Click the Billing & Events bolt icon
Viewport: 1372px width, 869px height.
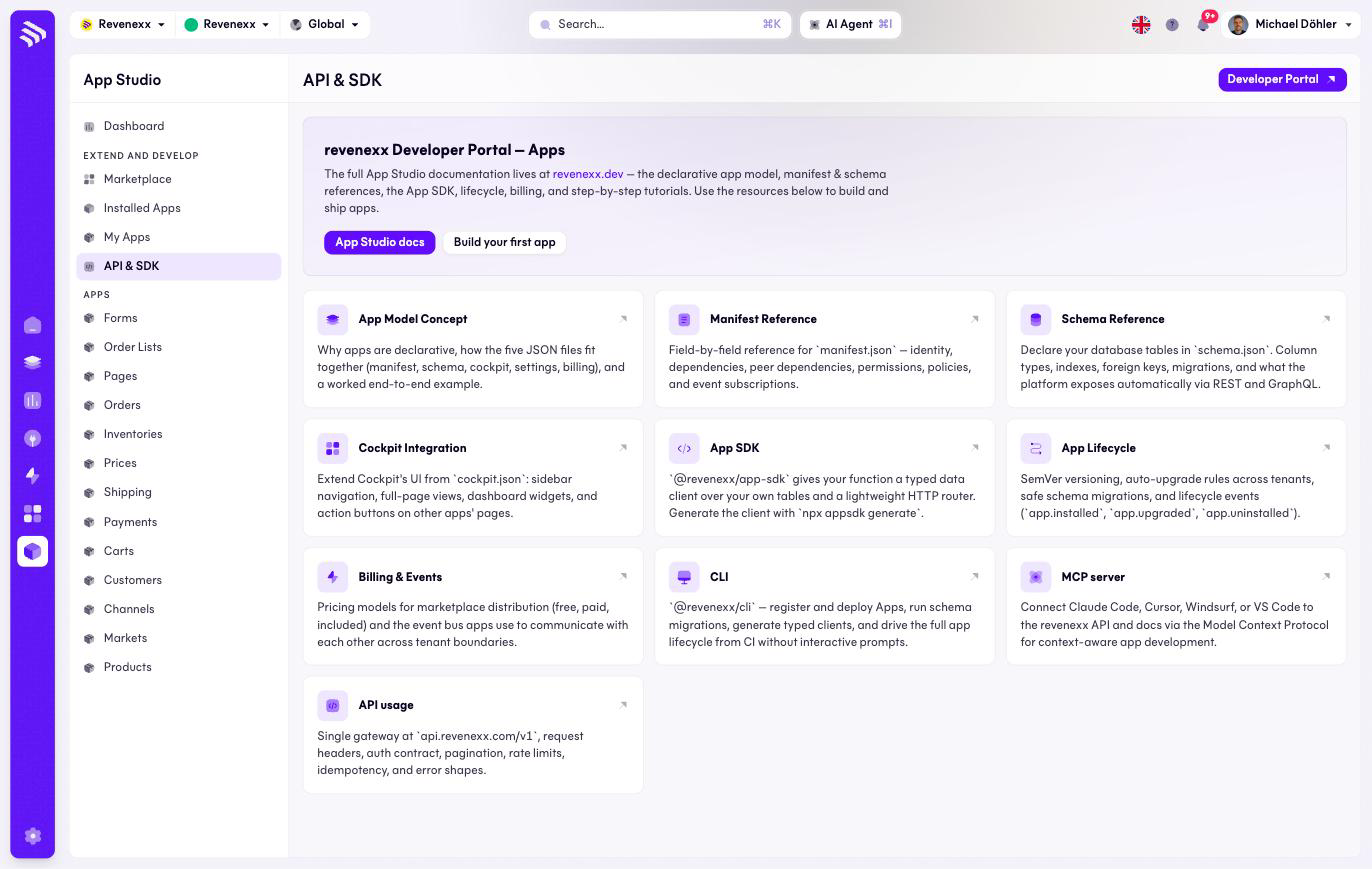(x=333, y=577)
